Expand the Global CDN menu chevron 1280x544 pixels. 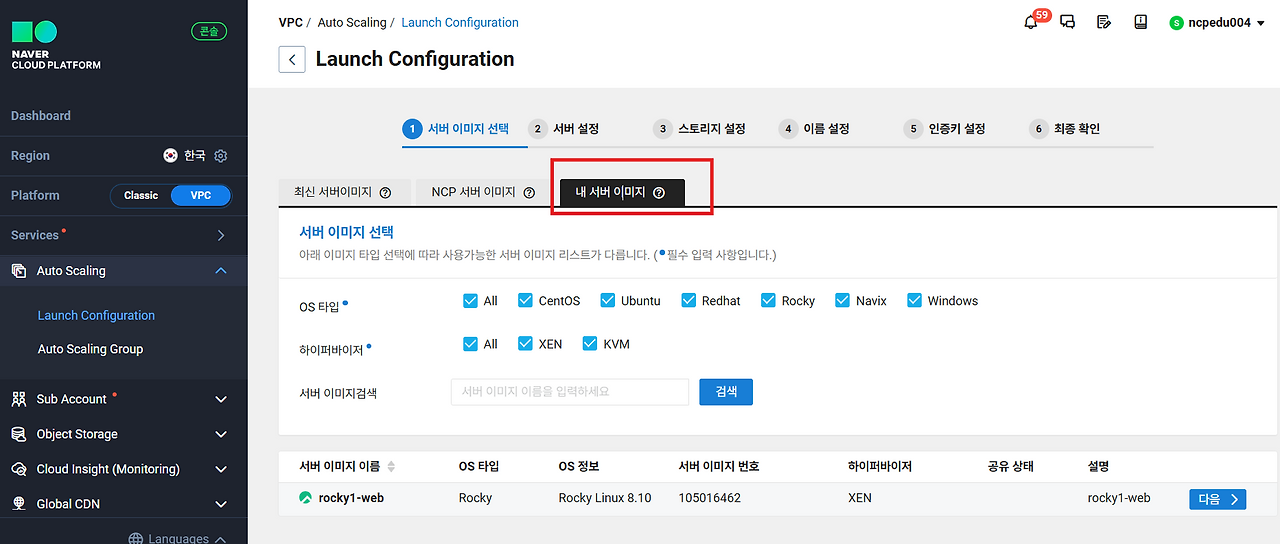click(x=221, y=504)
